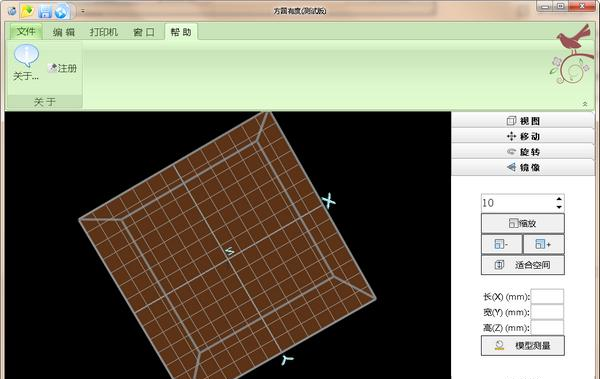This screenshot has height=379, width=600.
Task: Click the scale down minus button
Action: 501,244
